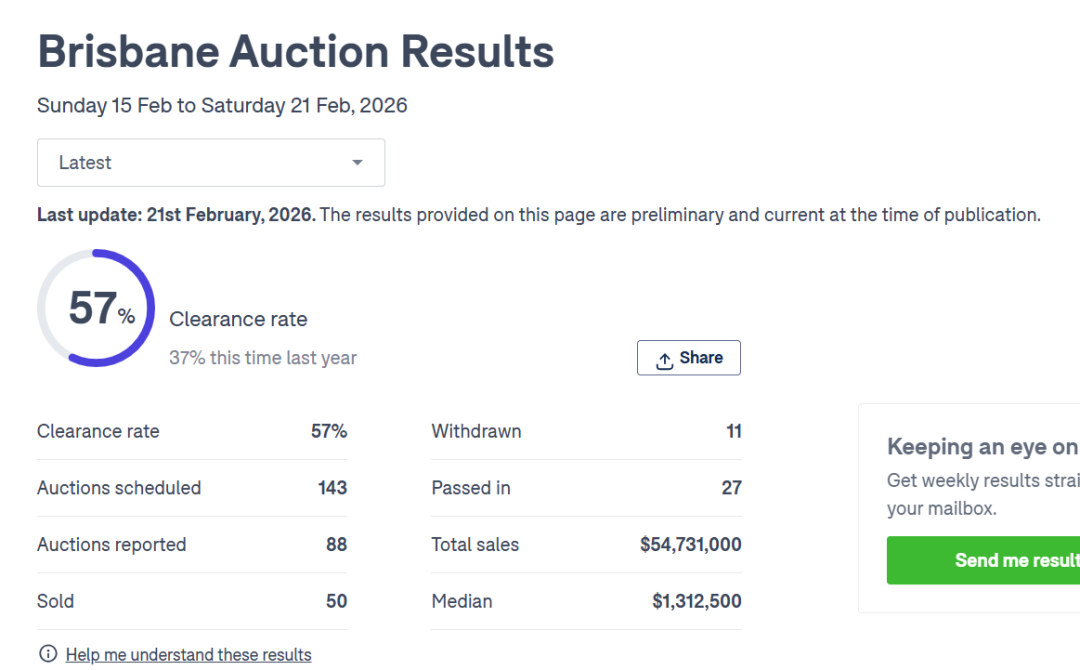Click the dropdown caret arrow icon

(x=357, y=163)
